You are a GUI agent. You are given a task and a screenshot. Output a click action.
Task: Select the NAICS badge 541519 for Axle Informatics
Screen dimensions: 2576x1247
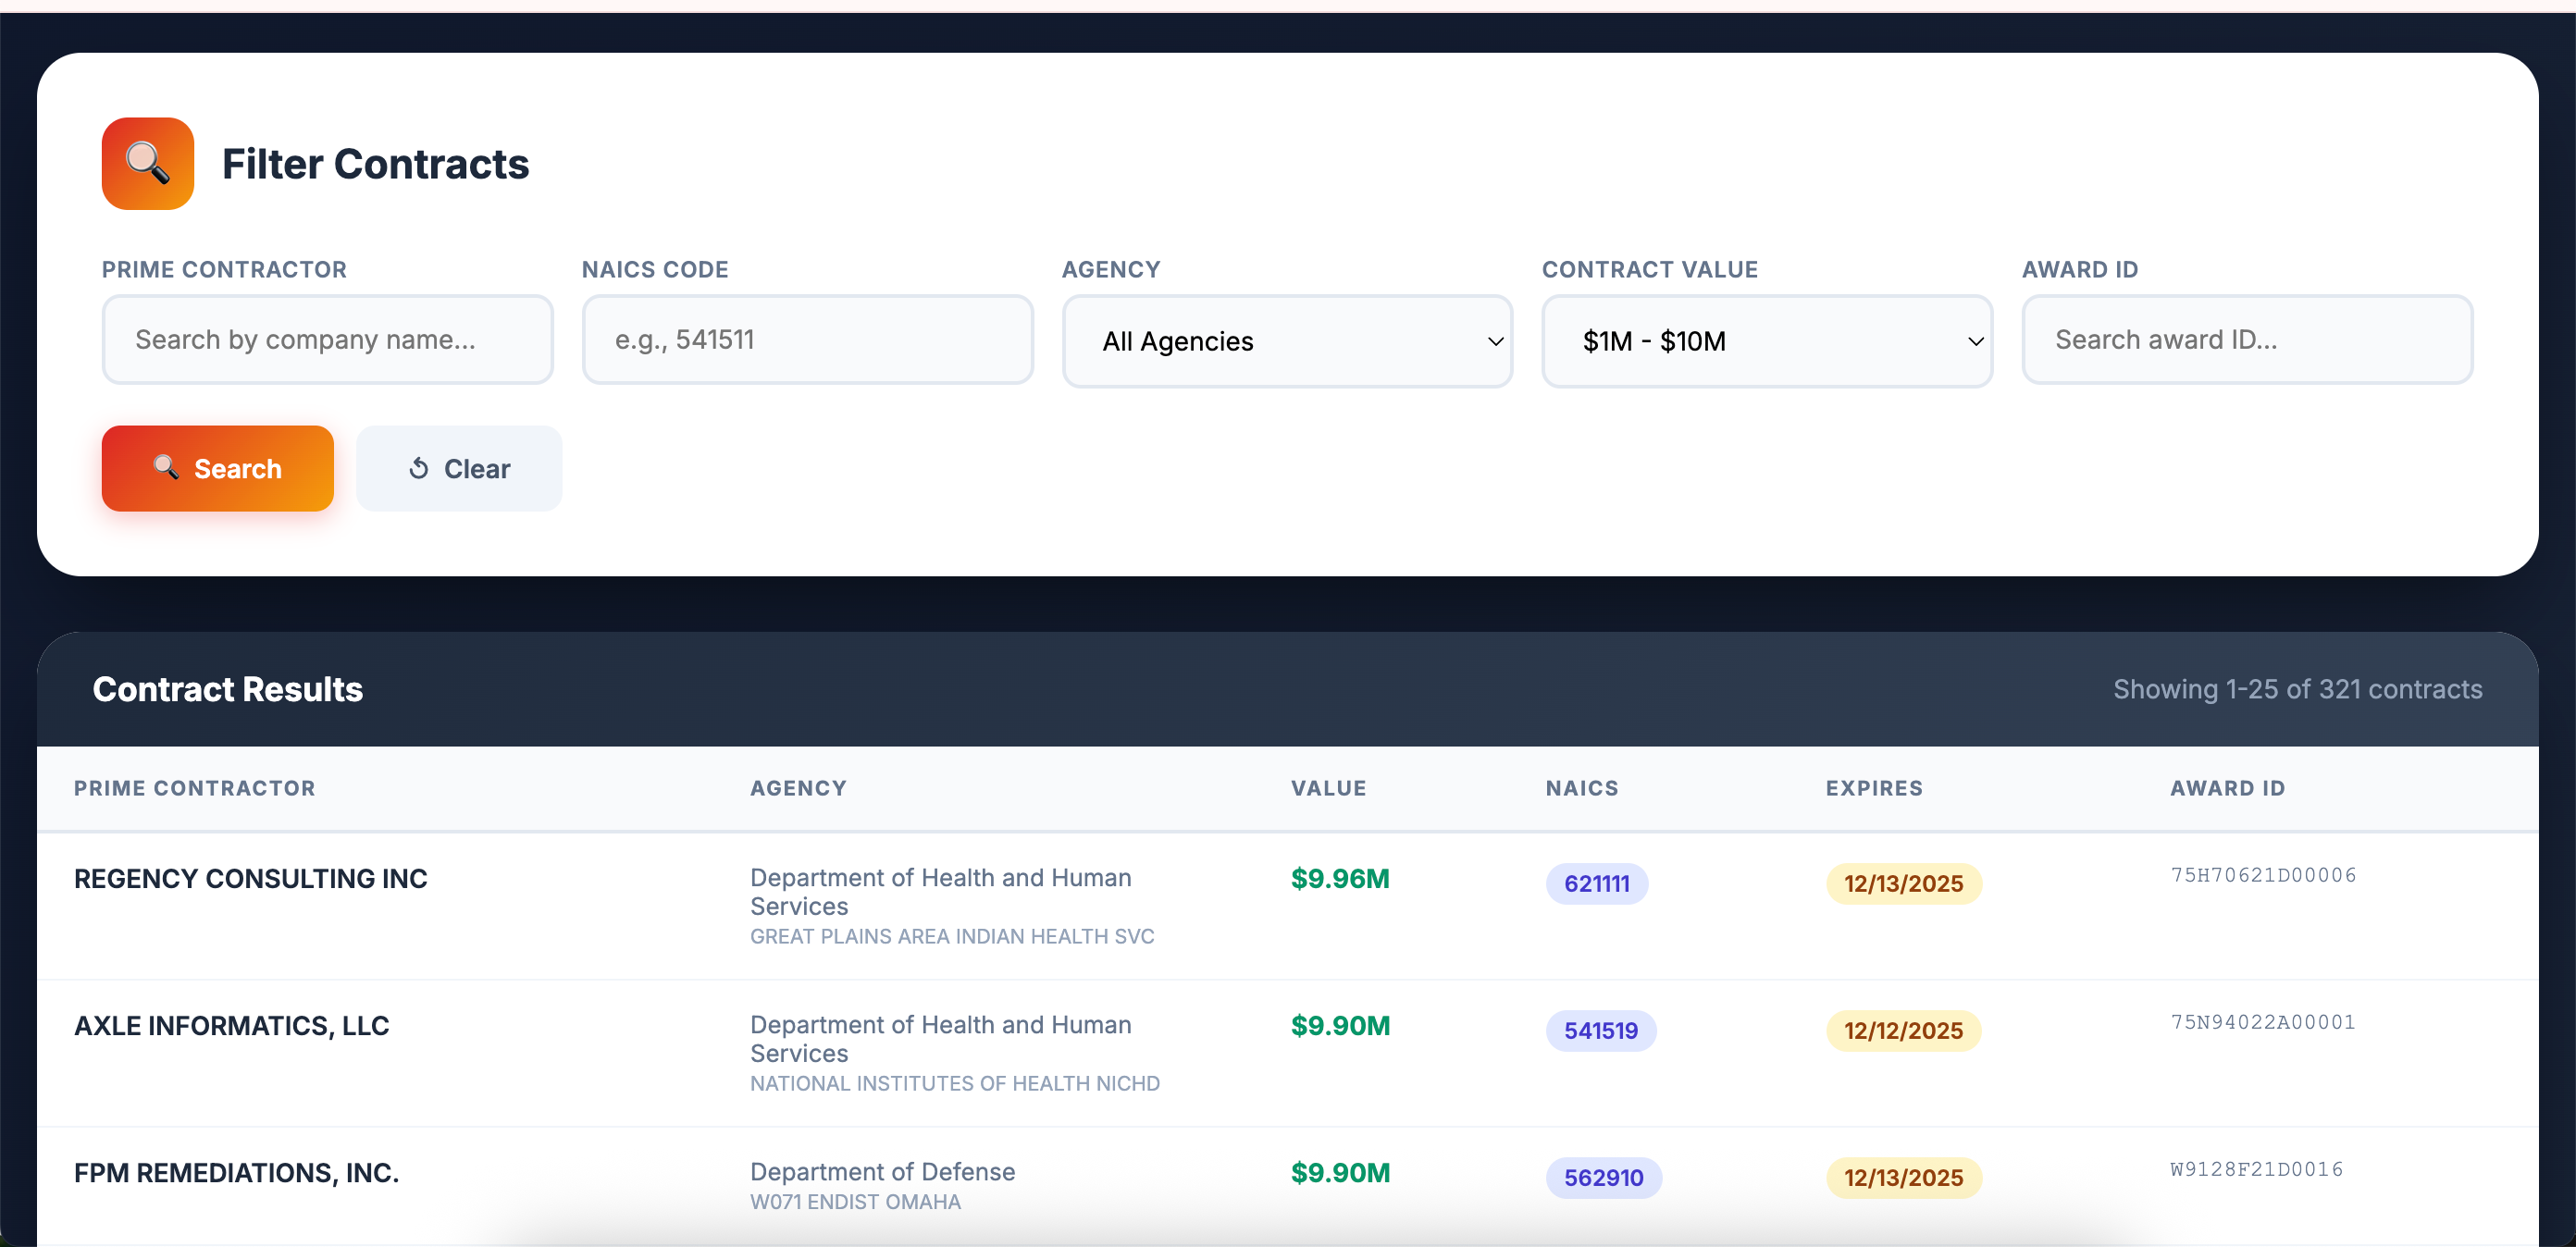pos(1600,1030)
